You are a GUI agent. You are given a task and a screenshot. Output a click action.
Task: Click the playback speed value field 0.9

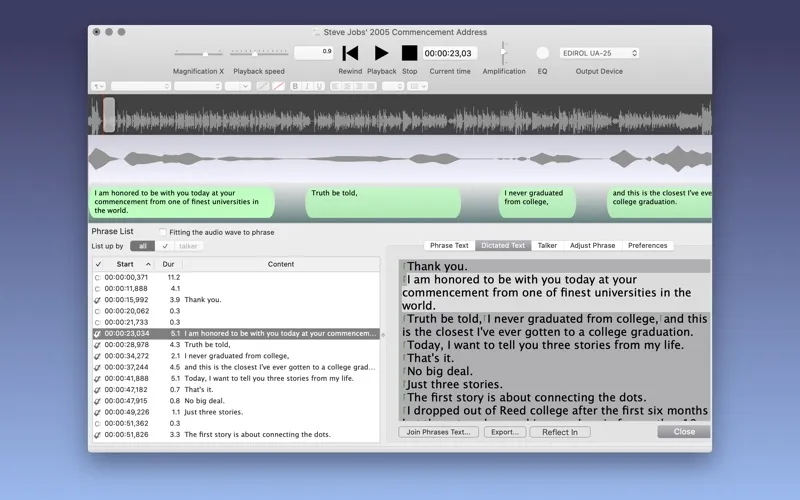point(314,53)
